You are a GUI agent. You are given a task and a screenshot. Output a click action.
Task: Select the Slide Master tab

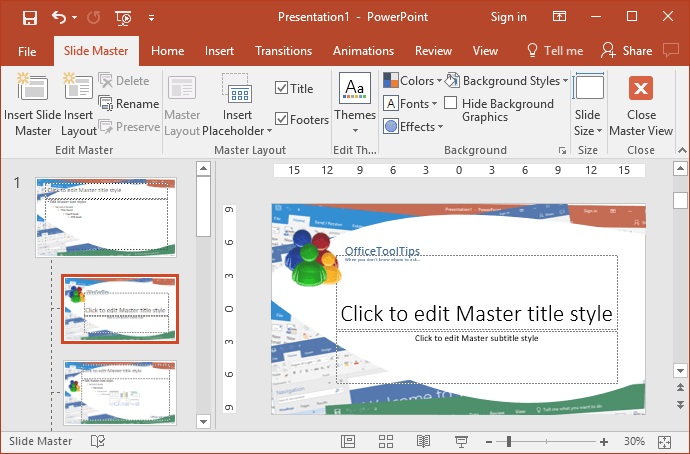coord(96,51)
